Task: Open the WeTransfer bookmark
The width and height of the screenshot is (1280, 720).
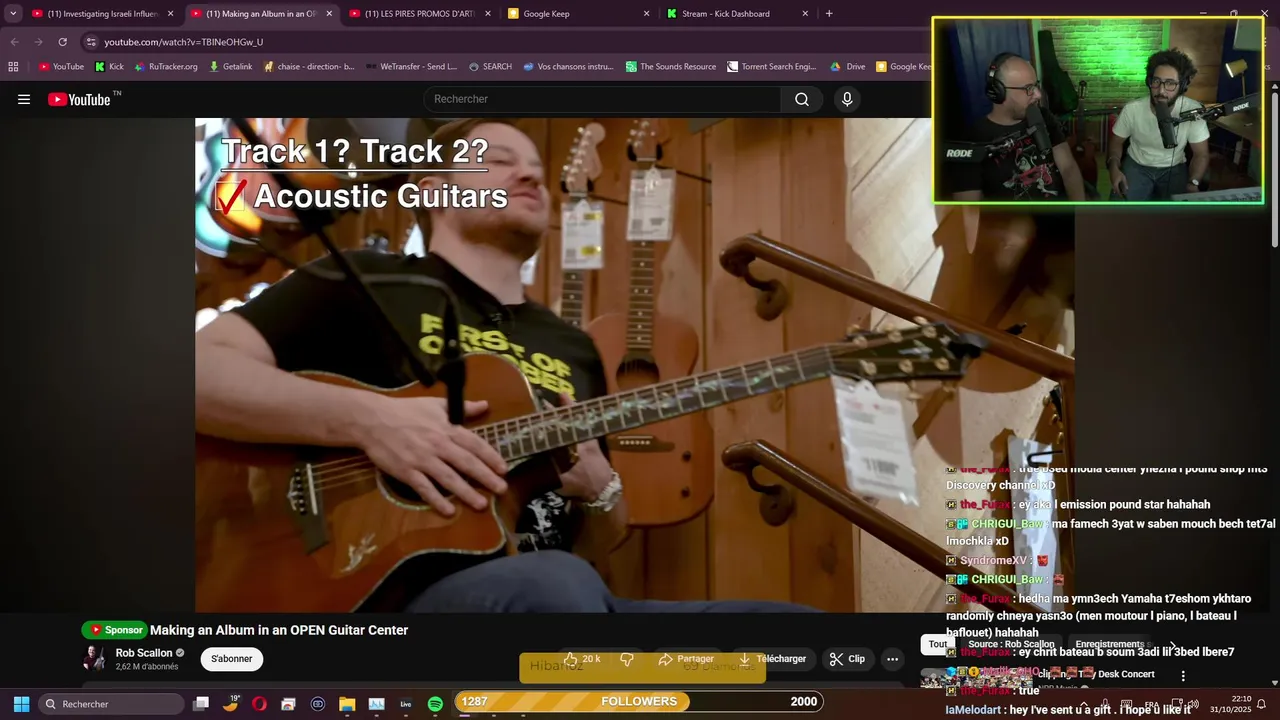Action: coord(411,67)
